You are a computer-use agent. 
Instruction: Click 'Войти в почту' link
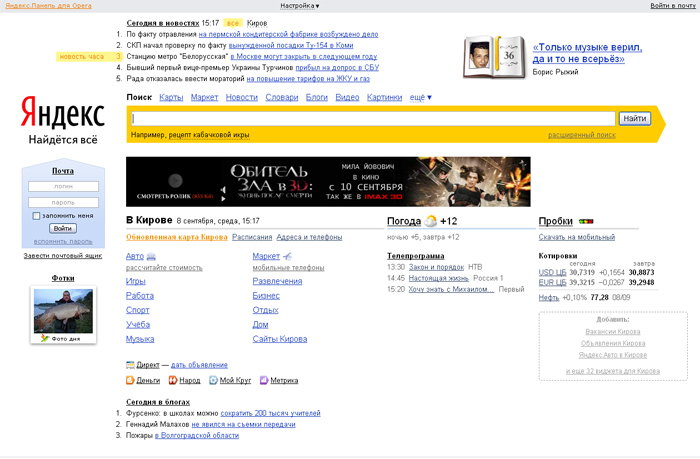pyautogui.click(x=673, y=6)
